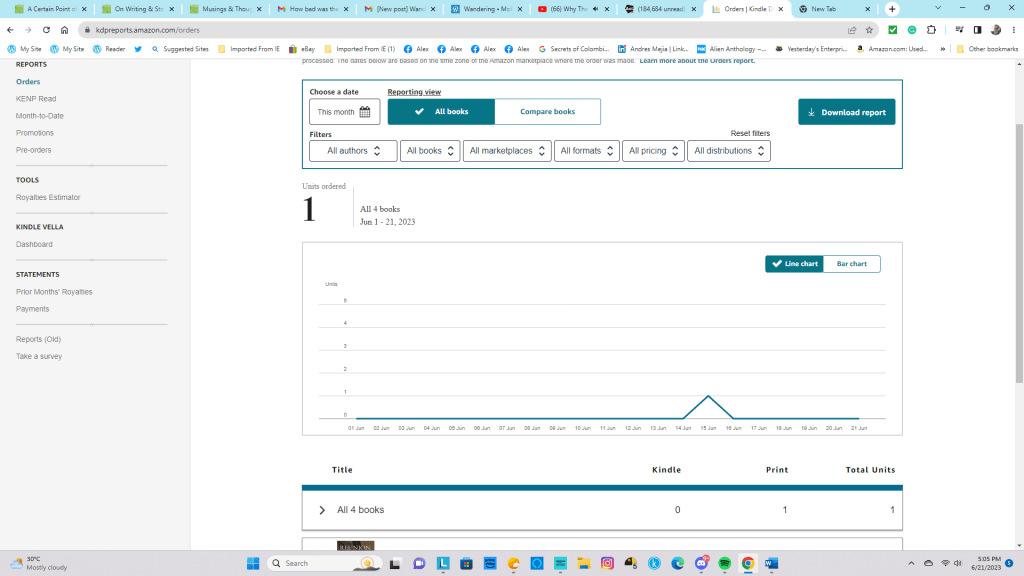Select the Line chart toggle
This screenshot has width=1024, height=576.
[794, 264]
